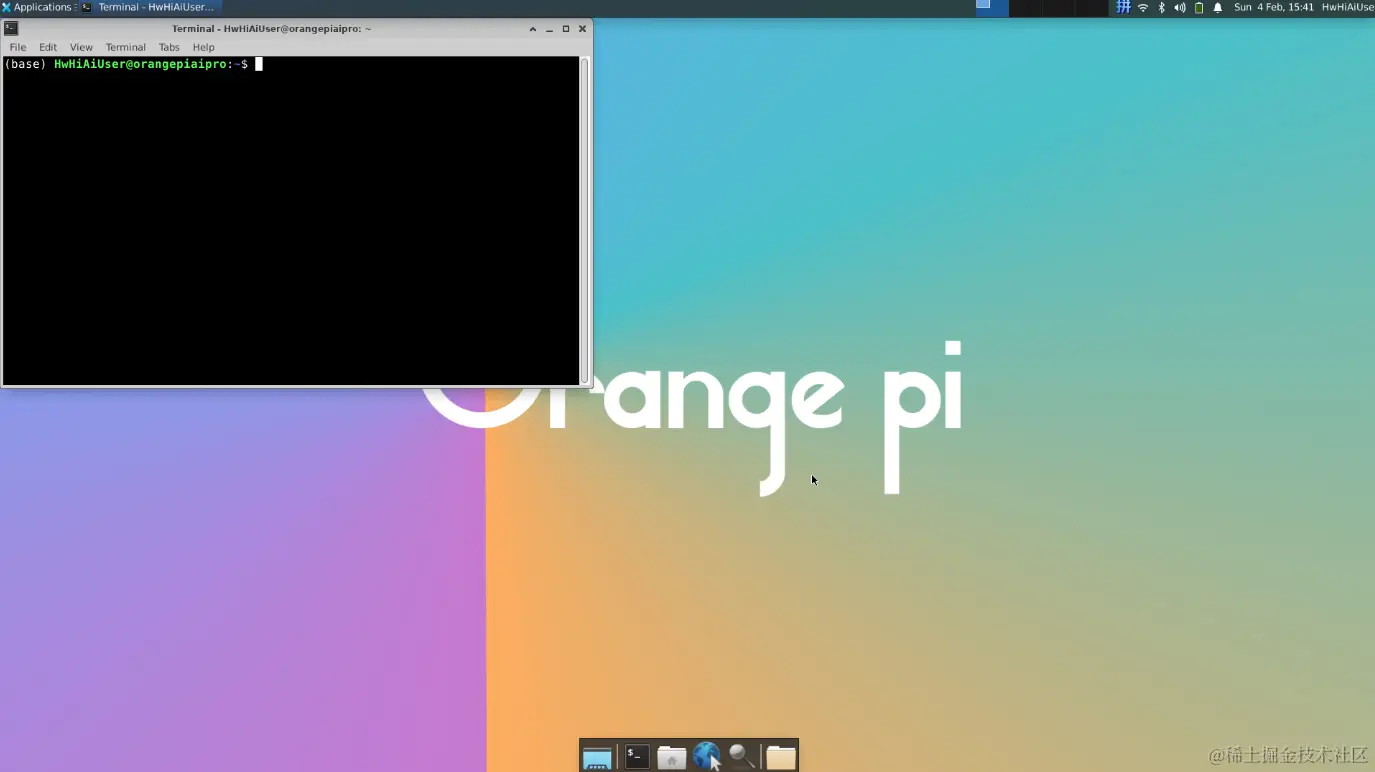Open the Help menu in Terminal
Viewport: 1375px width, 772px height.
(x=203, y=47)
